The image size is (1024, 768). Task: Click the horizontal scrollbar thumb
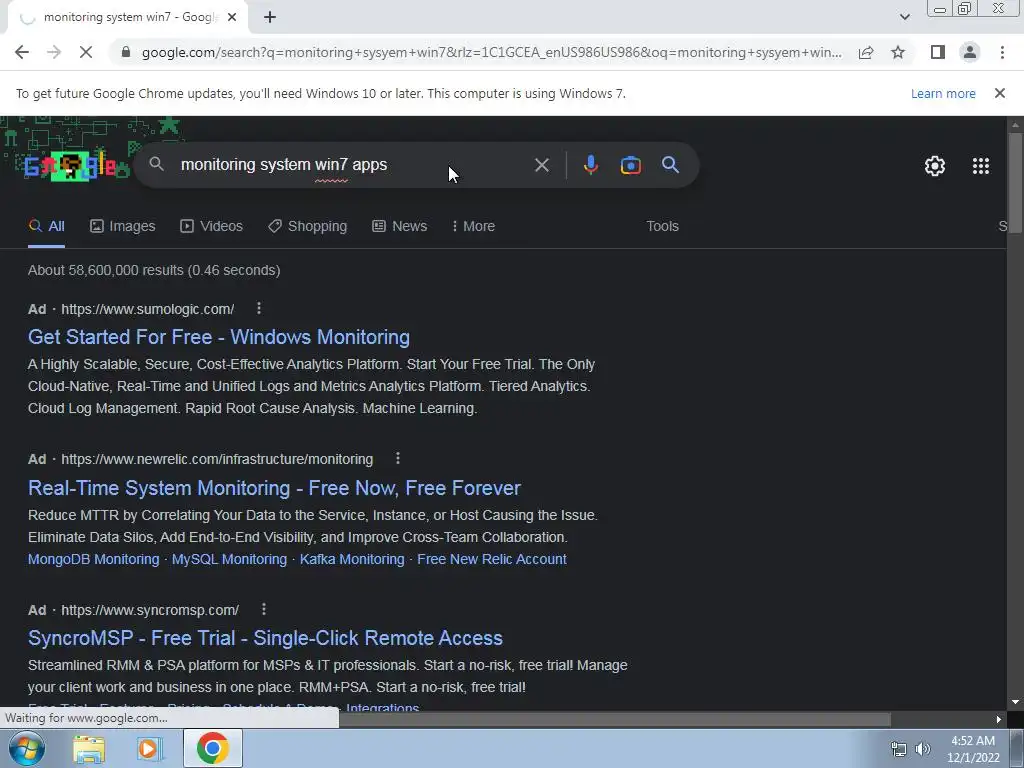pyautogui.click(x=614, y=719)
